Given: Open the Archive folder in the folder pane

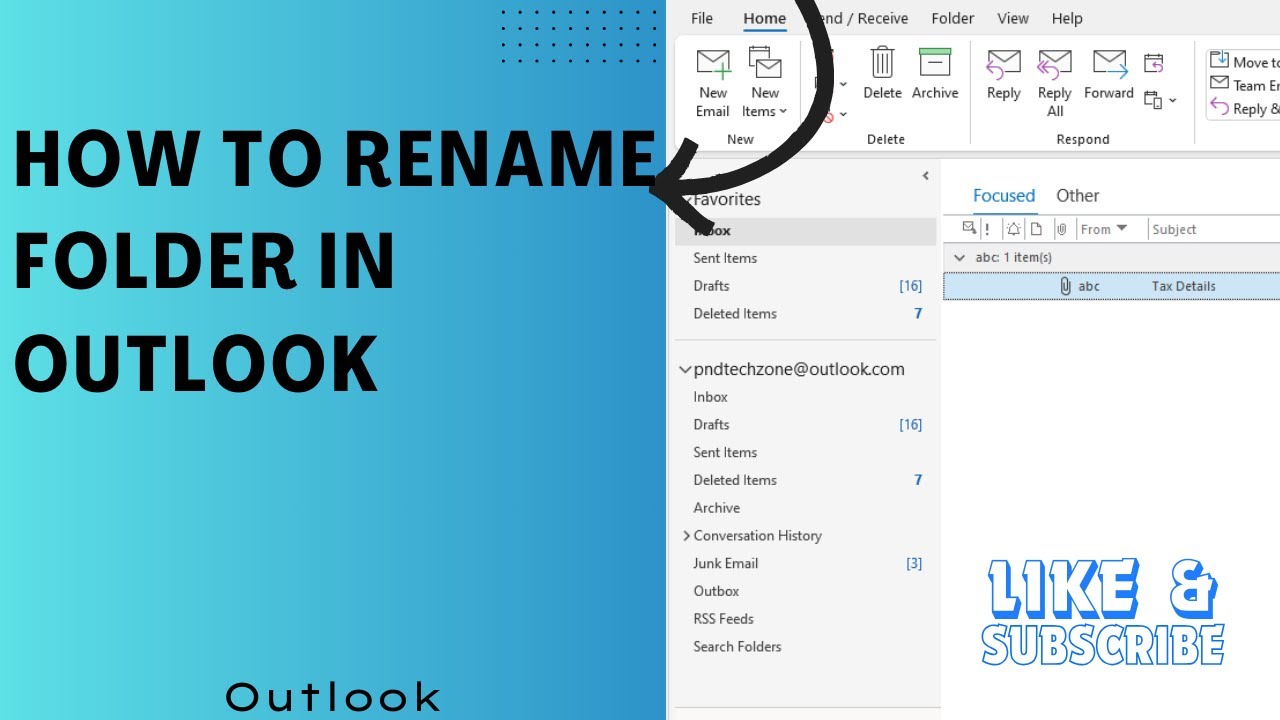Looking at the screenshot, I should click(x=717, y=508).
